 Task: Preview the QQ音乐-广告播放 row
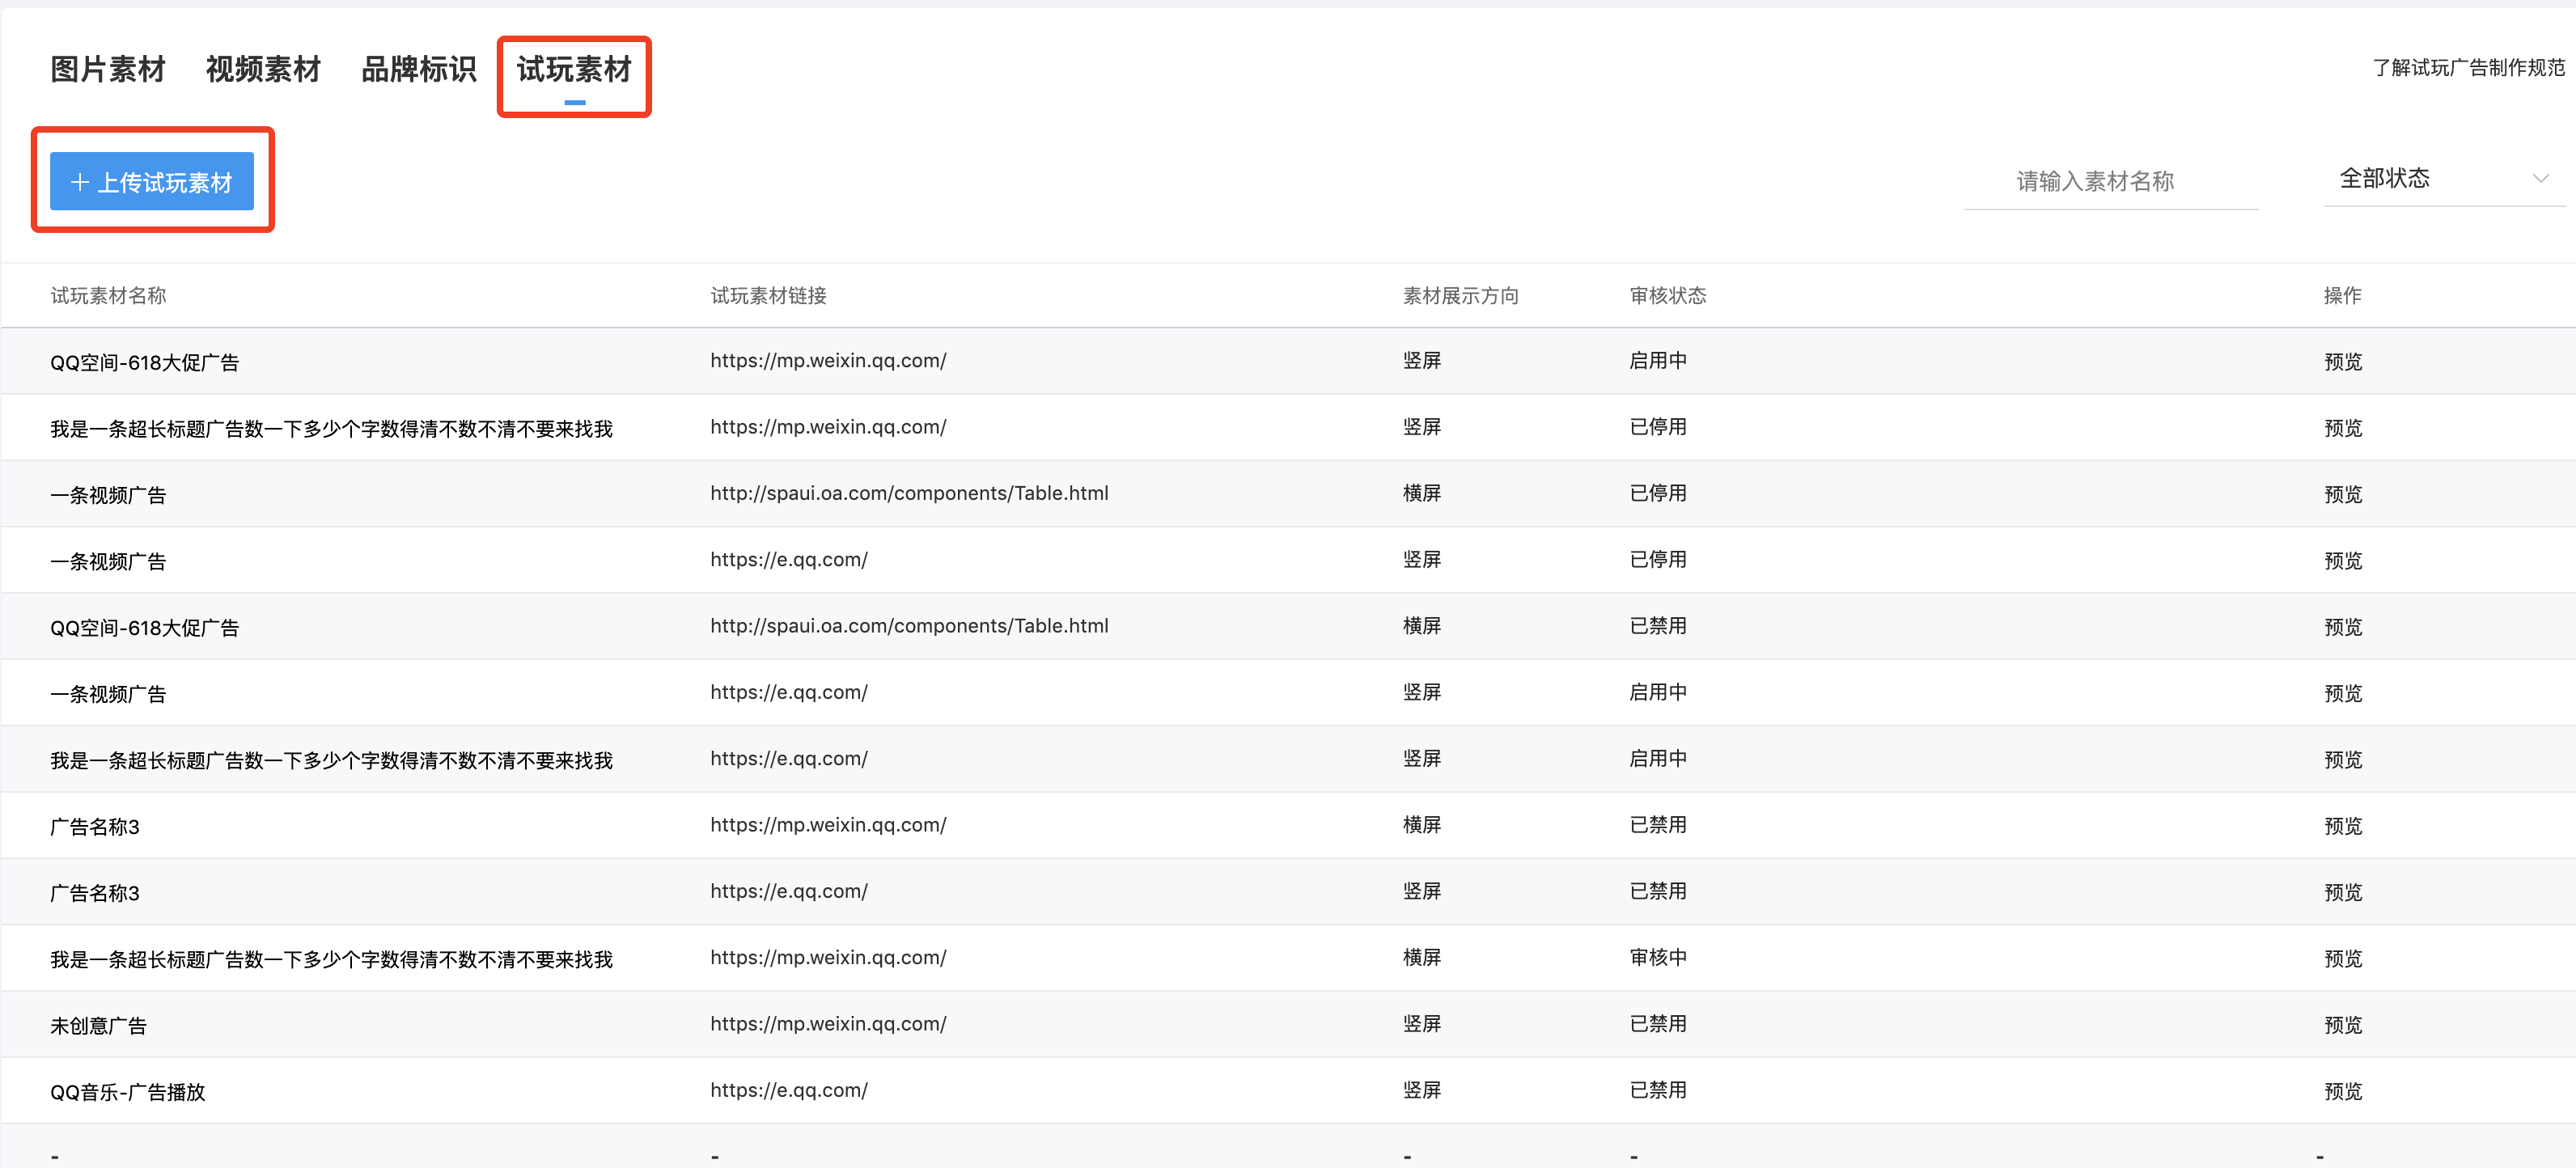tap(2342, 1091)
